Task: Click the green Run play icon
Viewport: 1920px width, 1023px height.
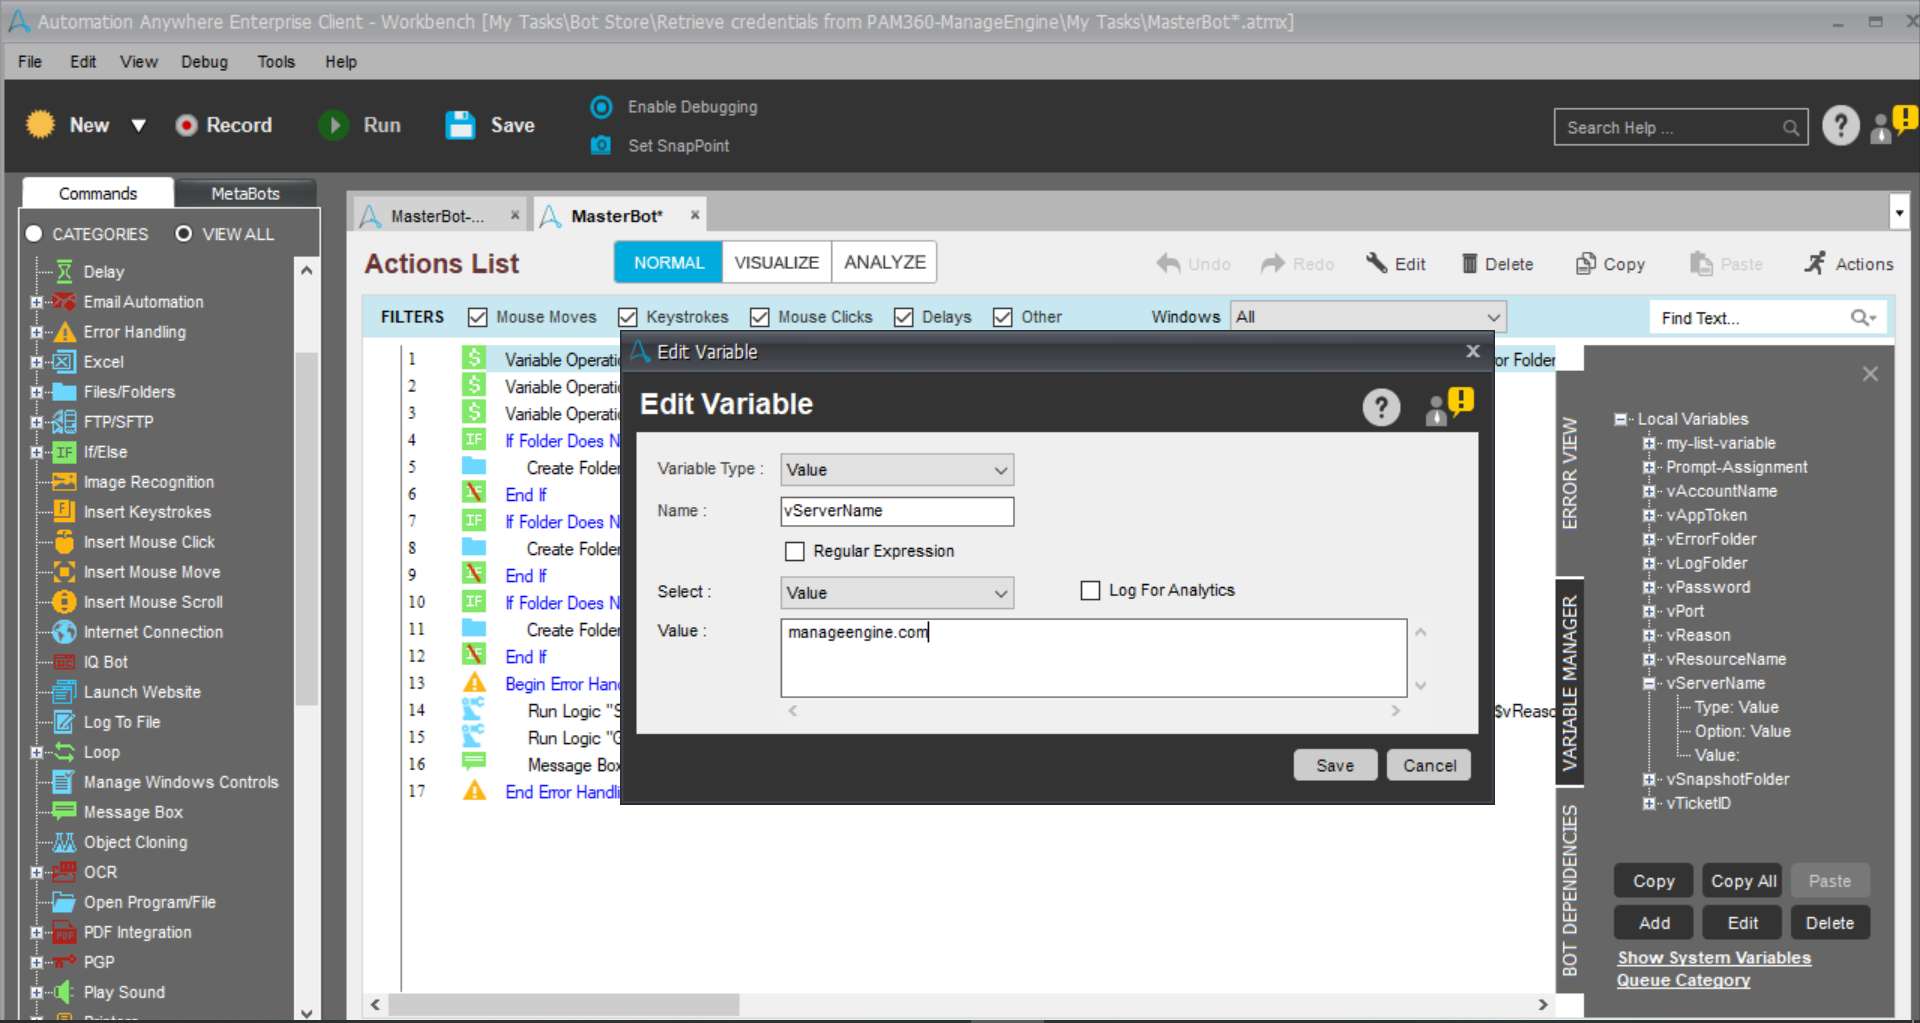Action: coord(333,125)
